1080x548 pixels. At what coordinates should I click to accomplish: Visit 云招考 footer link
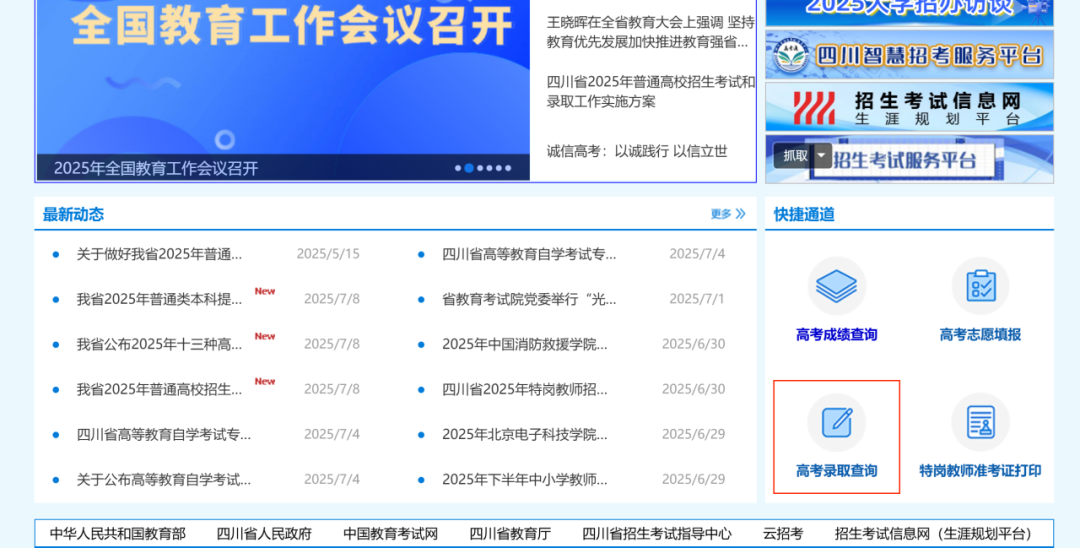[782, 534]
